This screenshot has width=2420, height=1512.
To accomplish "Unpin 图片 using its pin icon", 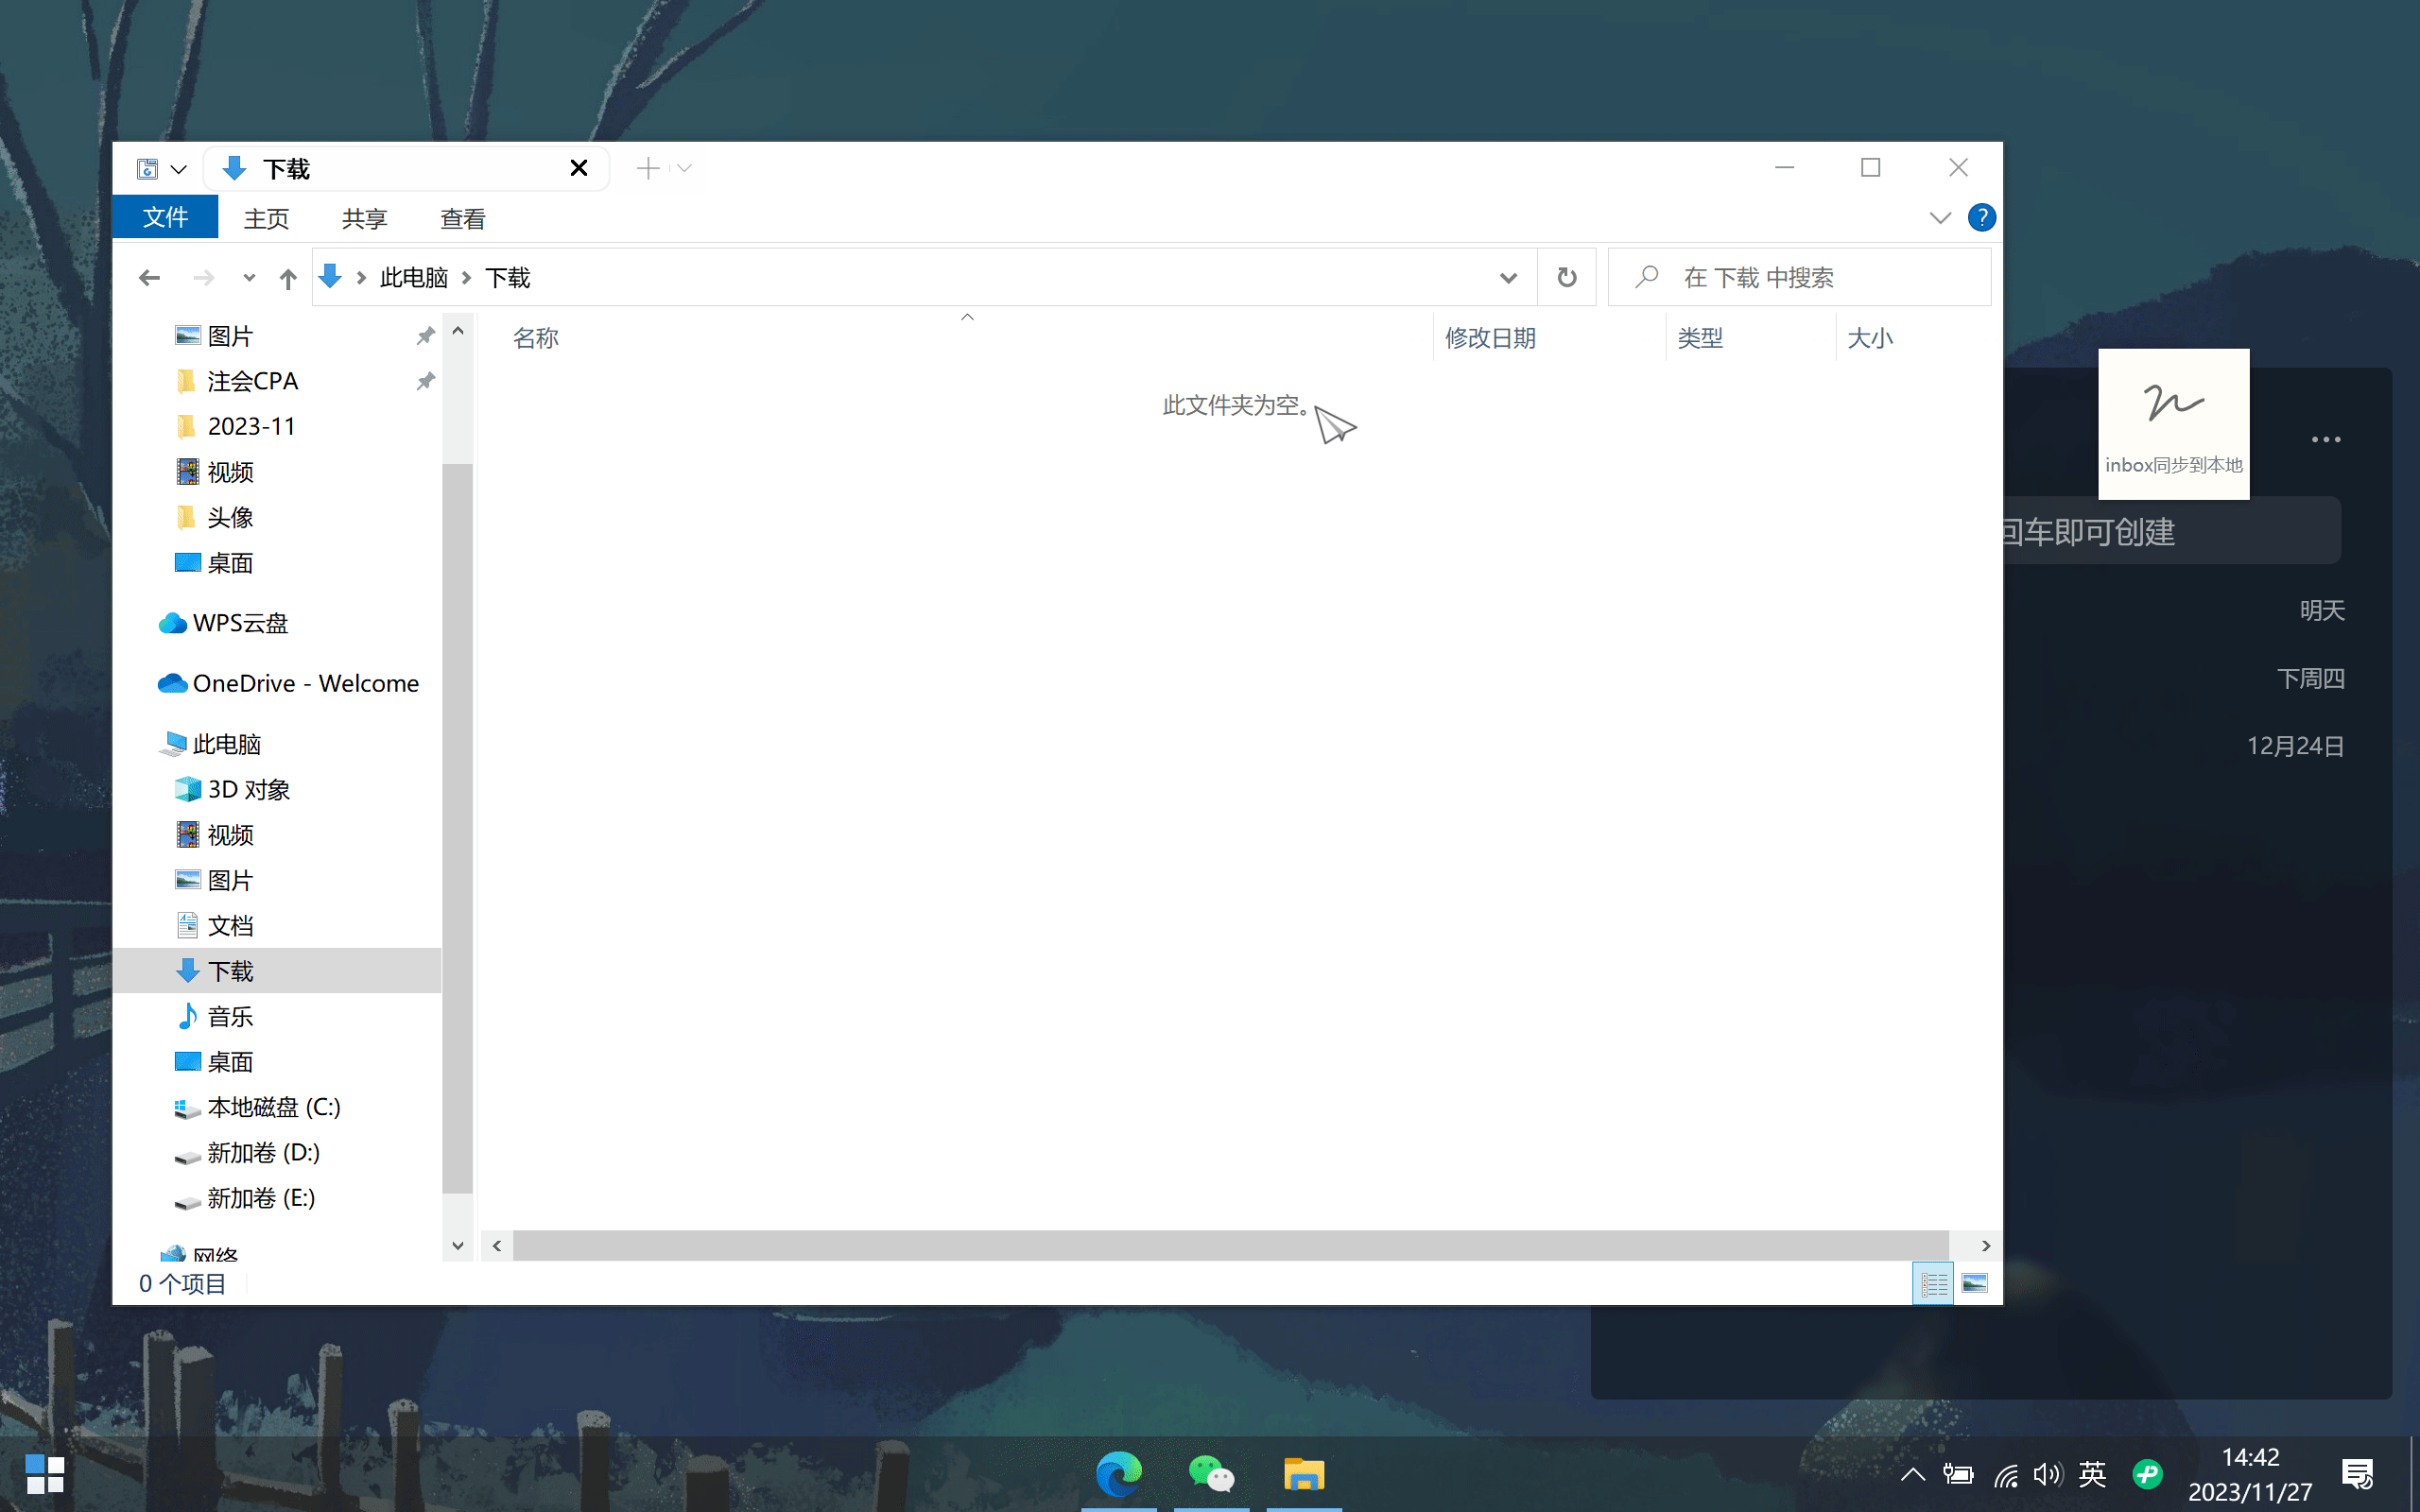I will (426, 336).
